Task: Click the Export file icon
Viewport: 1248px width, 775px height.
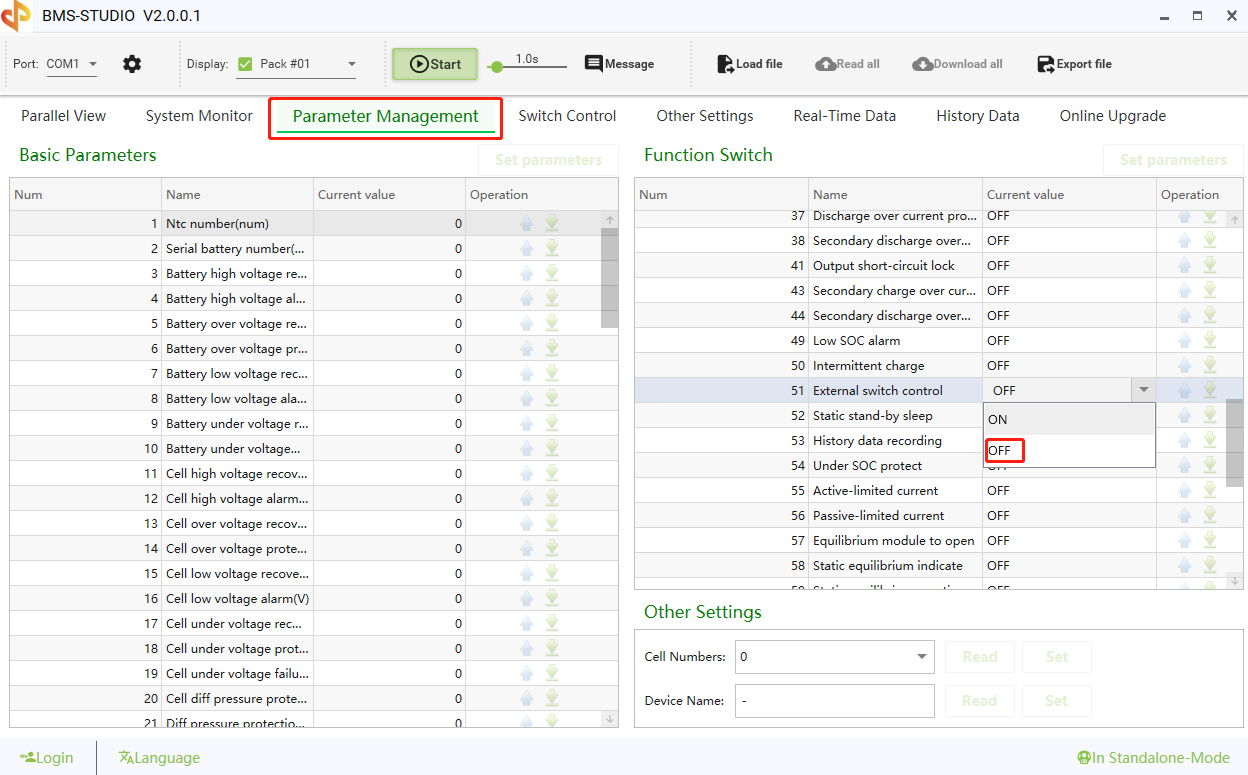Action: click(x=1046, y=64)
